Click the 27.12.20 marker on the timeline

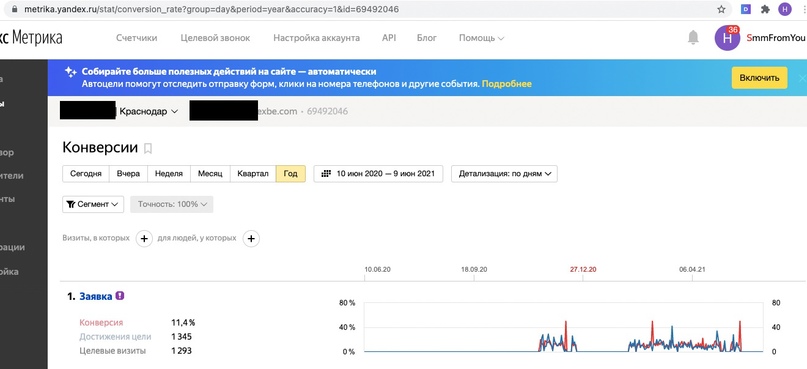[583, 269]
